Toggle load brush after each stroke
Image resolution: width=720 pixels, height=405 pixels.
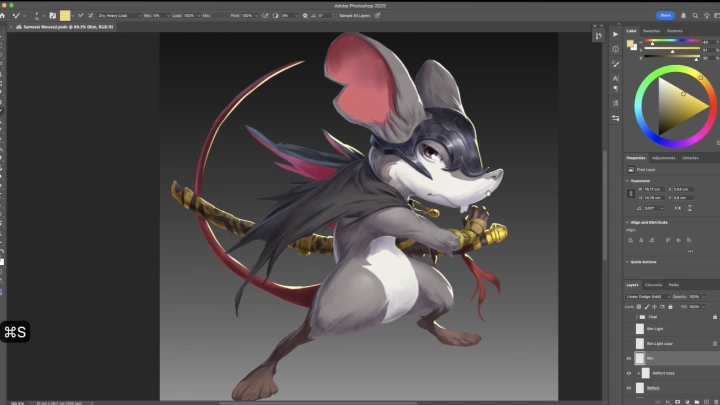coord(80,16)
